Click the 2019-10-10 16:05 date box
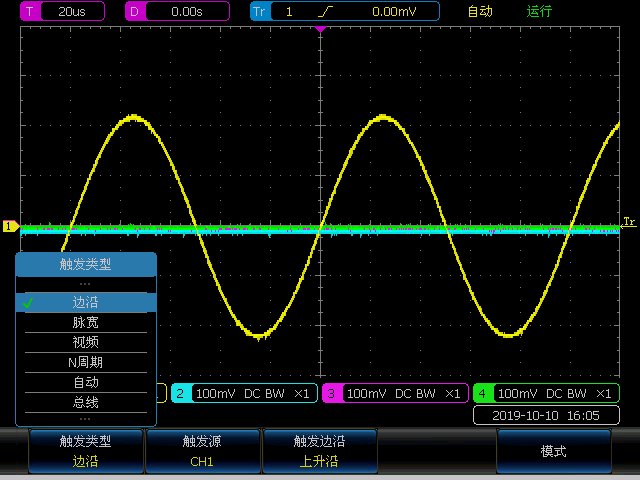The image size is (640, 480). tap(544, 415)
